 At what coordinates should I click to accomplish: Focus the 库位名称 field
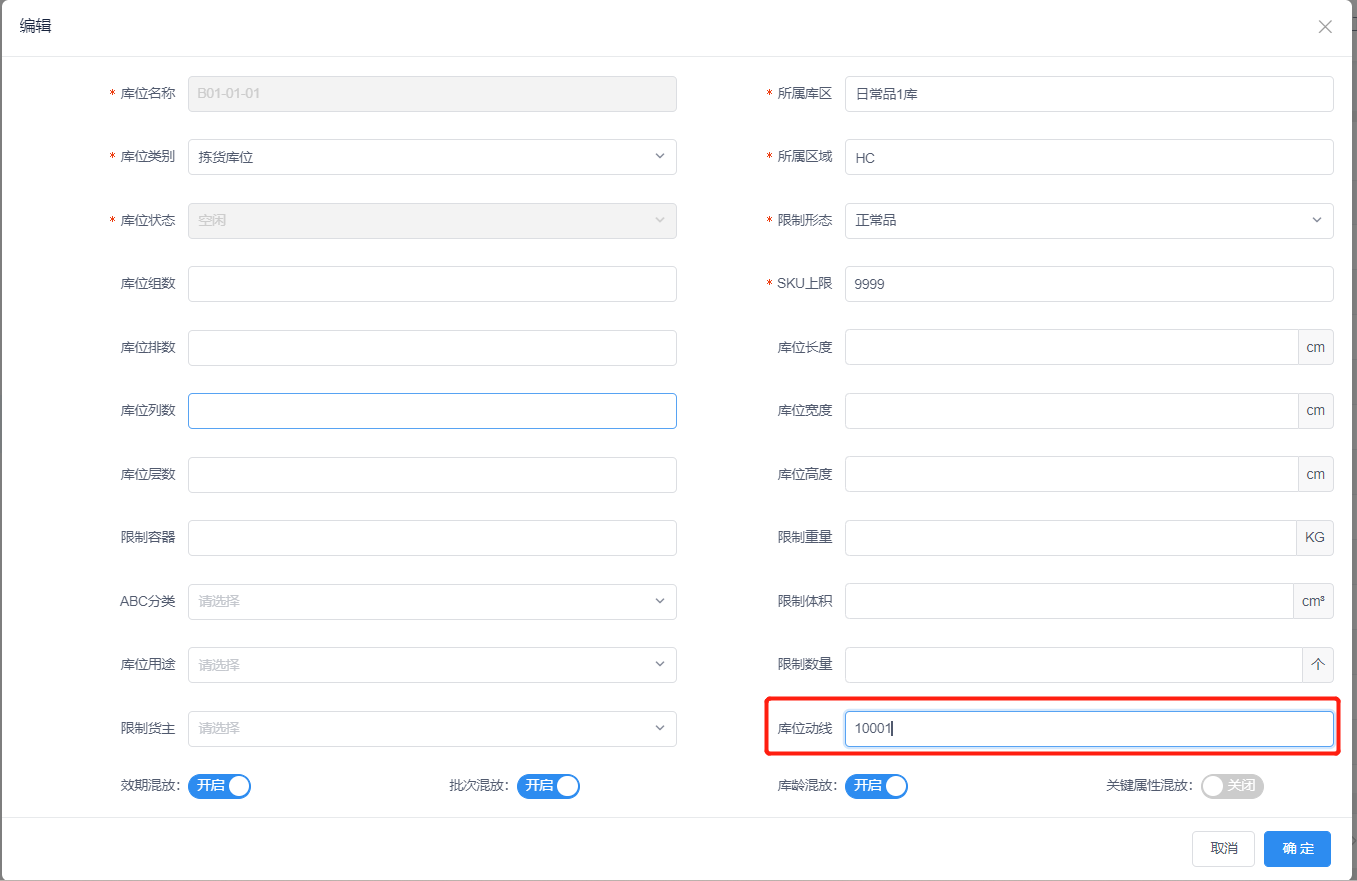pos(432,94)
